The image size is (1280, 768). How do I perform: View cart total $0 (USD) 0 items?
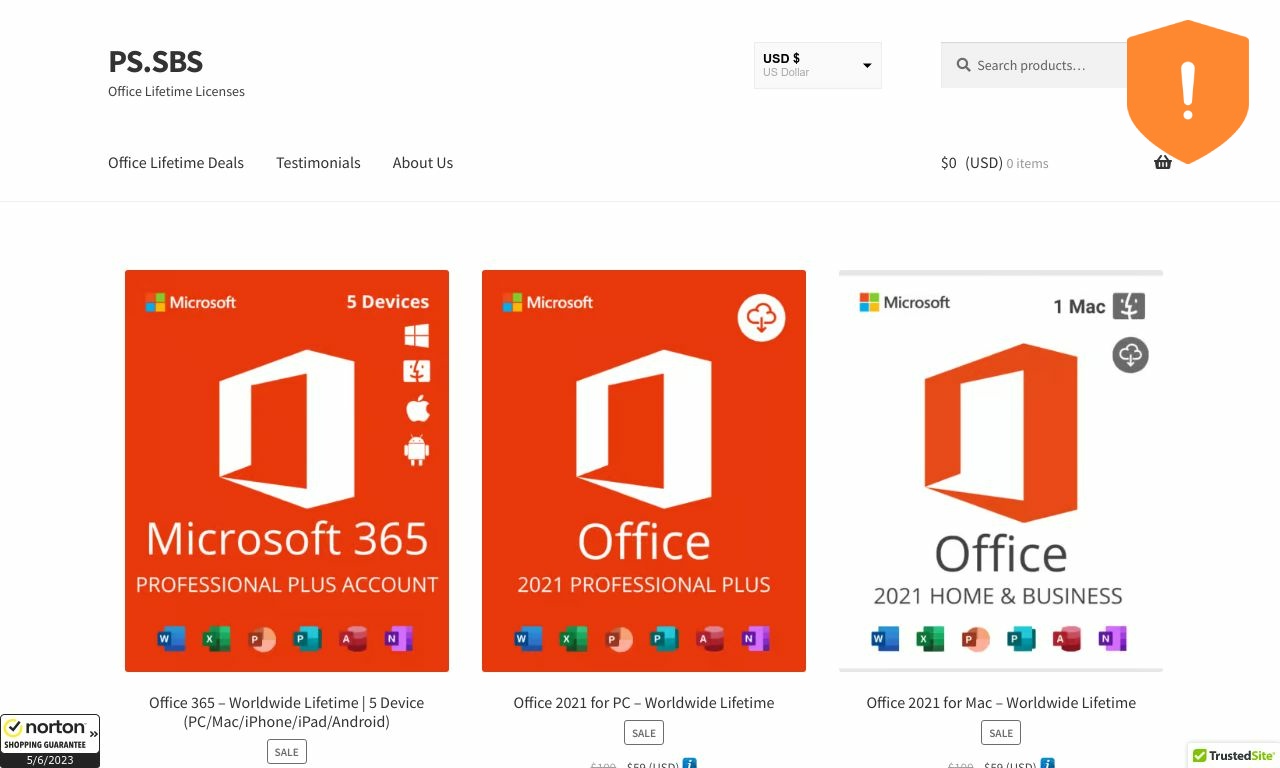(x=994, y=163)
